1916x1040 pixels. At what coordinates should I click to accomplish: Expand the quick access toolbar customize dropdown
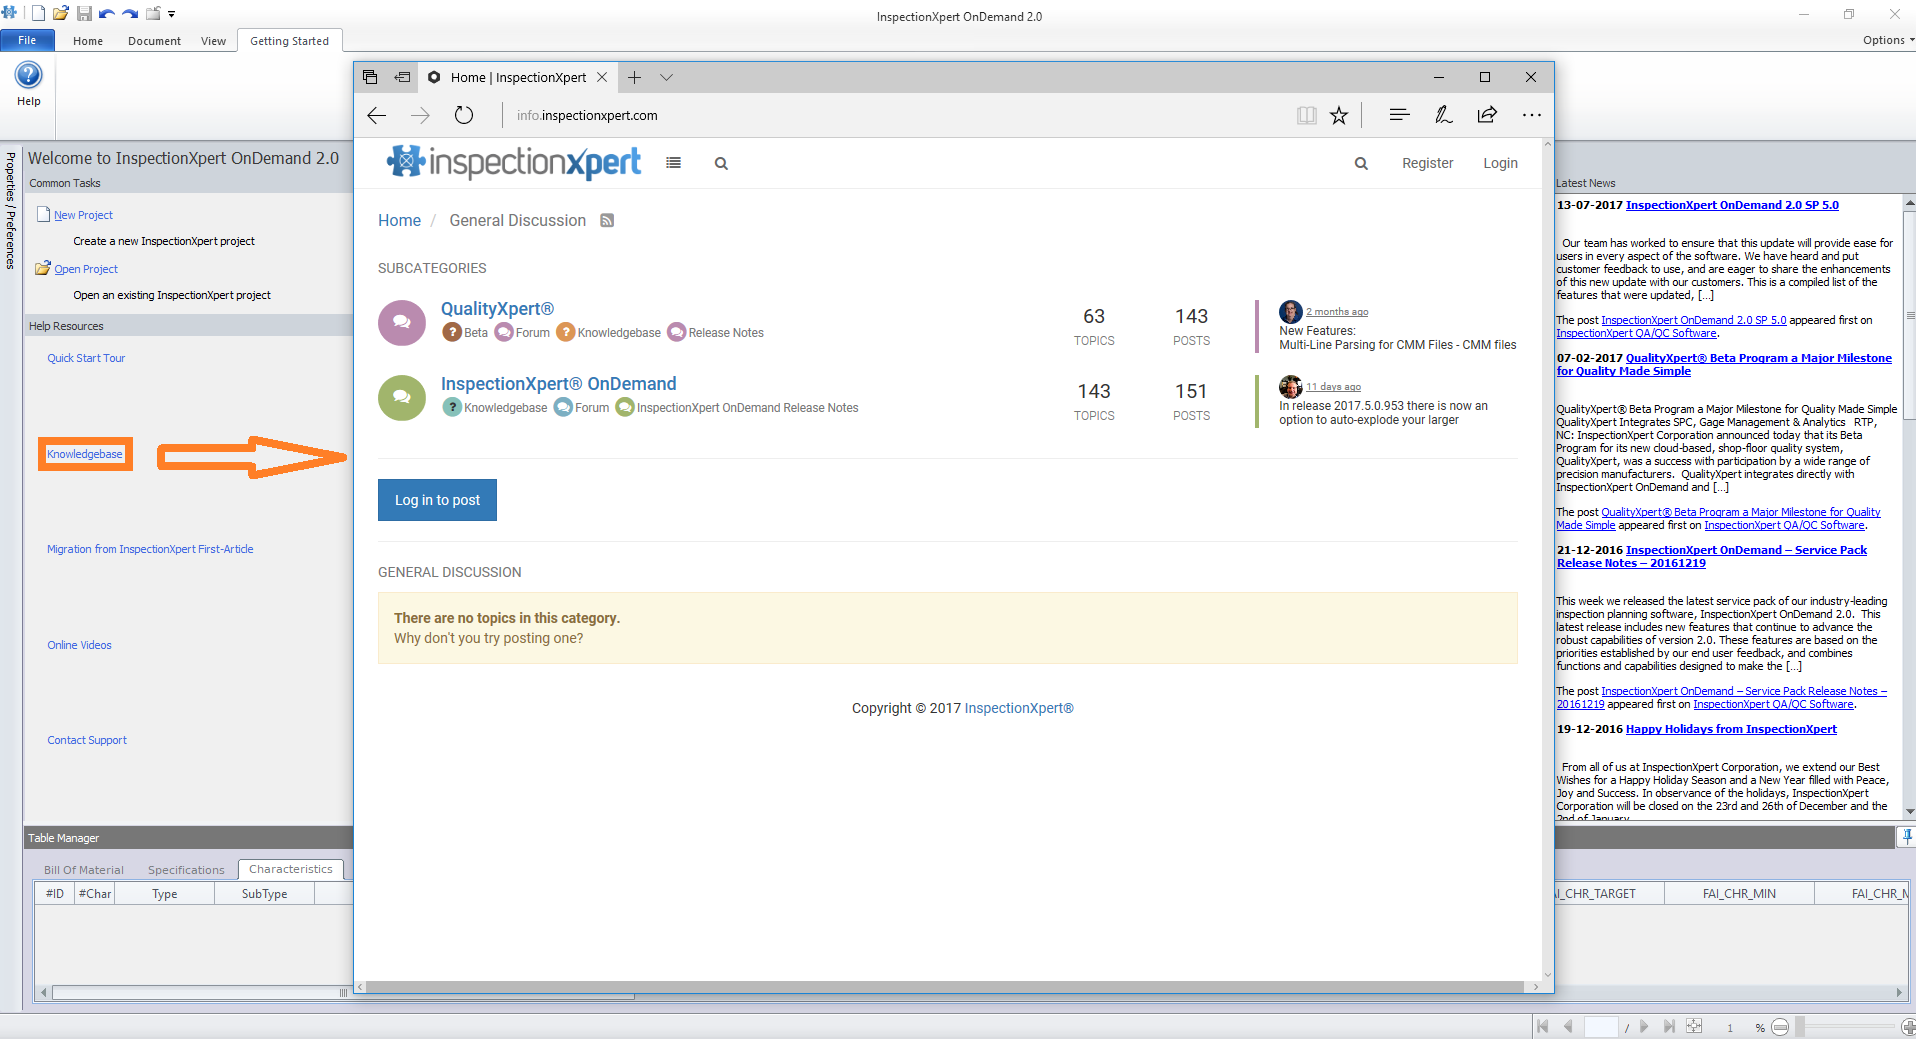pyautogui.click(x=172, y=14)
